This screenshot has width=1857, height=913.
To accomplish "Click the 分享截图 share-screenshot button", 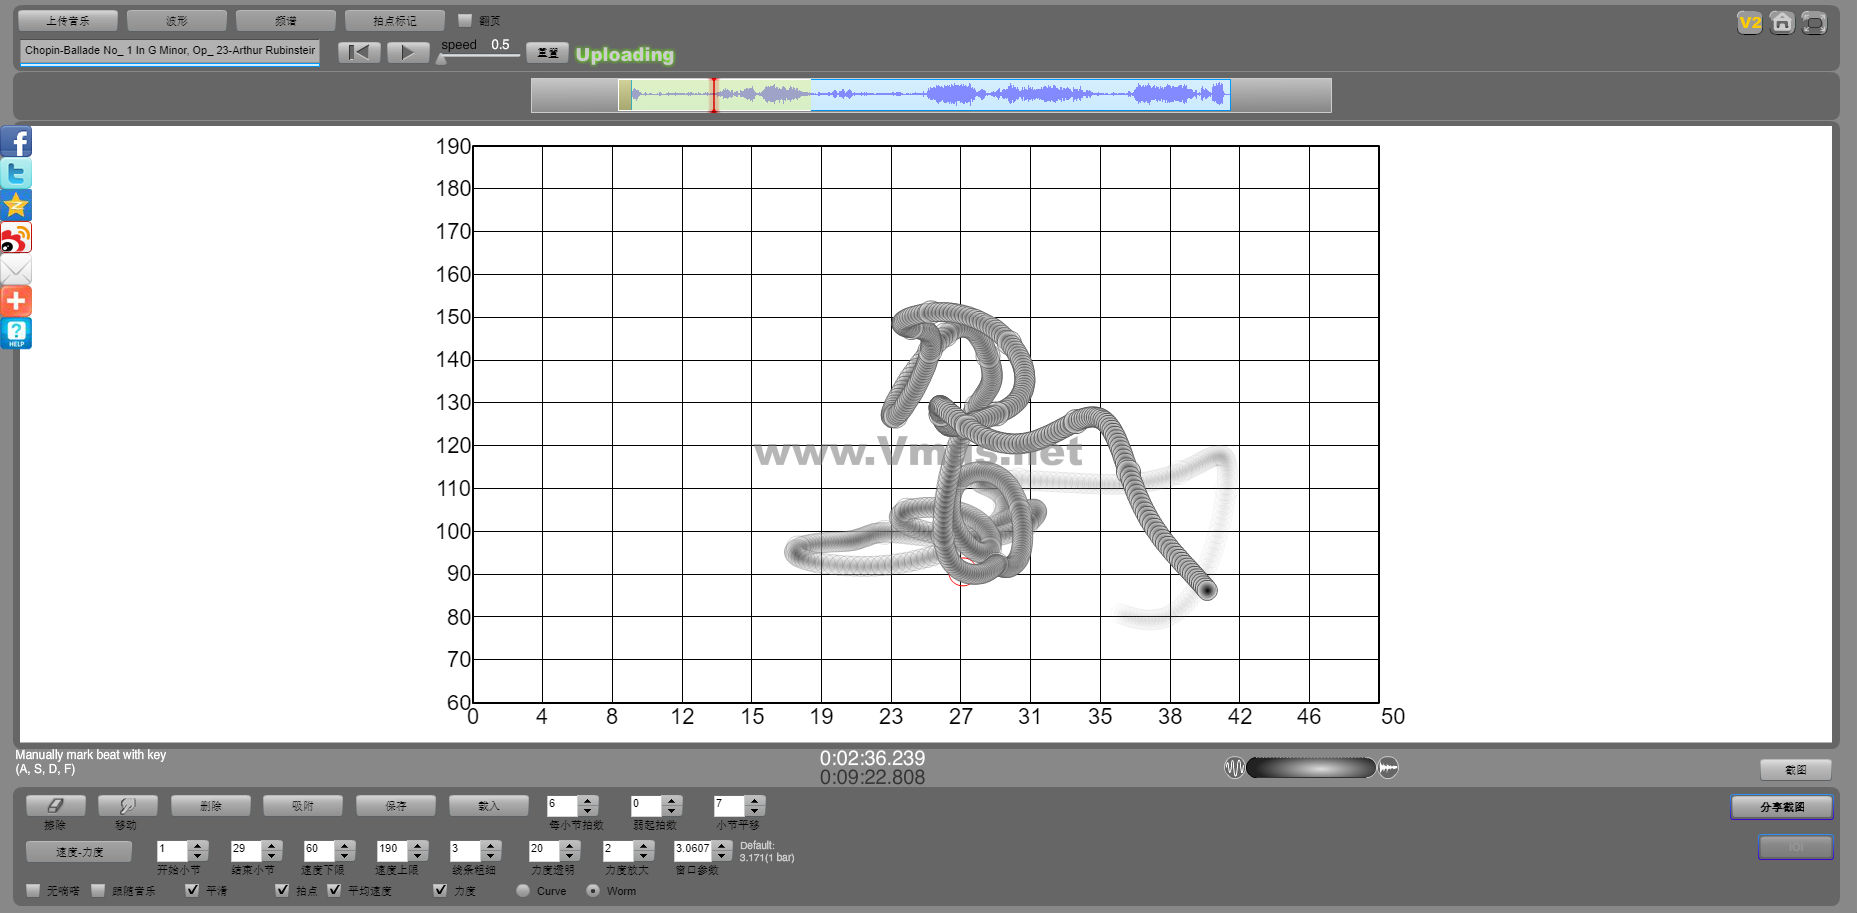I will (x=1782, y=807).
